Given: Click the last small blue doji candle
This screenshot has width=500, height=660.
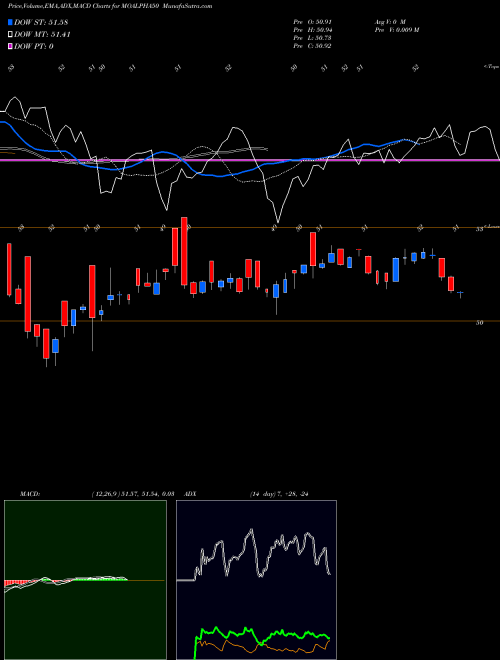Looking at the screenshot, I should (x=460, y=293).
